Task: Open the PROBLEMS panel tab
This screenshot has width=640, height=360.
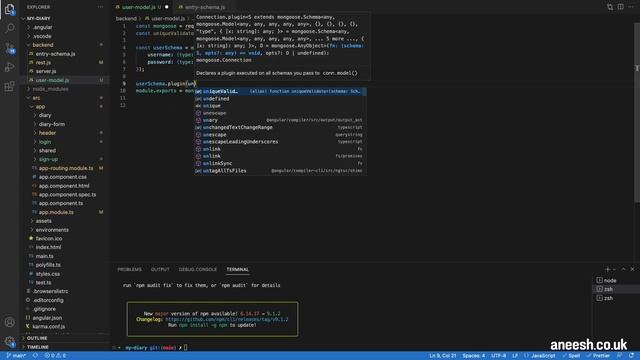Action: tap(129, 269)
